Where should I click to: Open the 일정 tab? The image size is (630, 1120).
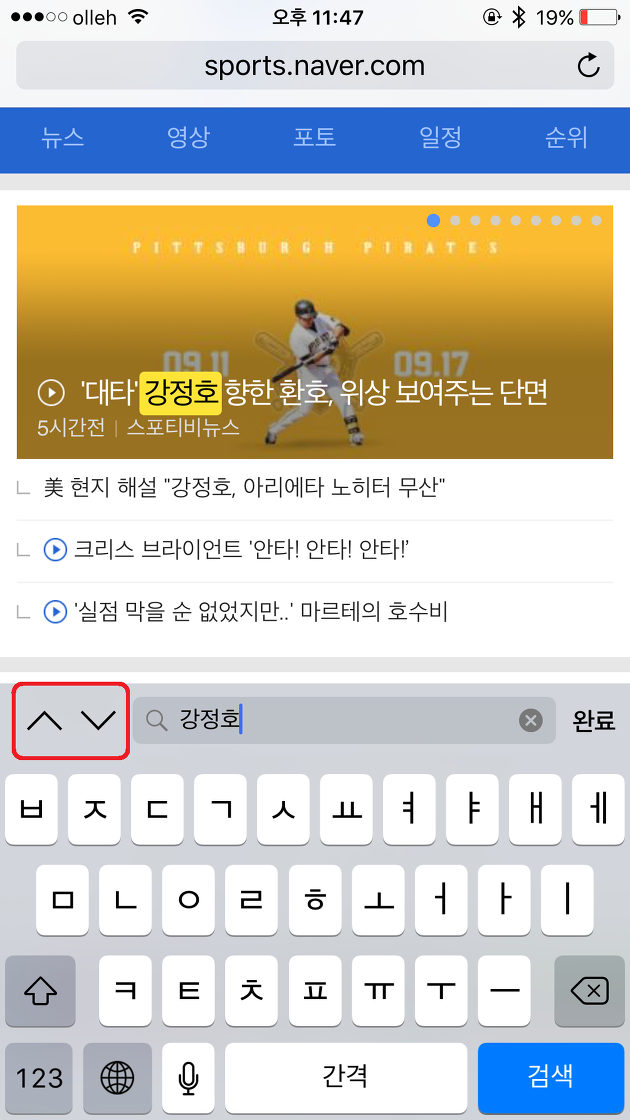[440, 137]
